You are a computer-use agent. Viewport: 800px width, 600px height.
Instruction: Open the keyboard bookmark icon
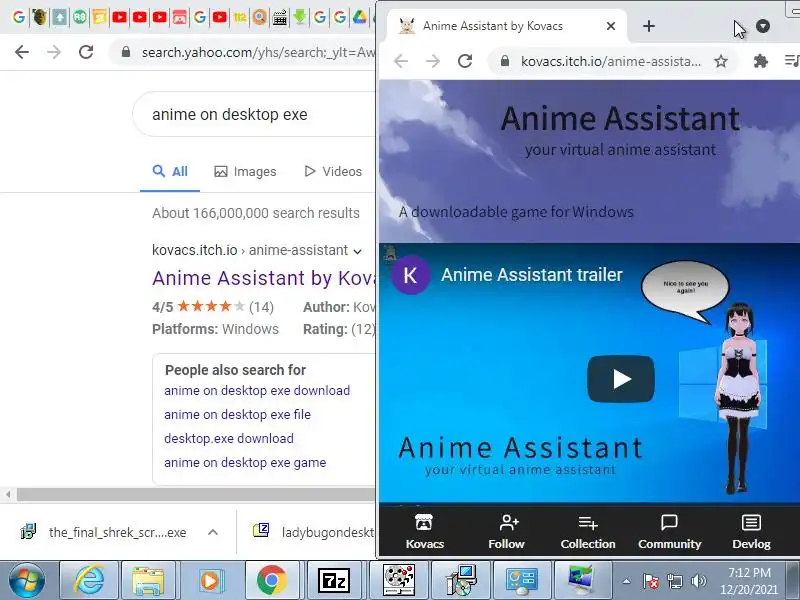click(280, 17)
